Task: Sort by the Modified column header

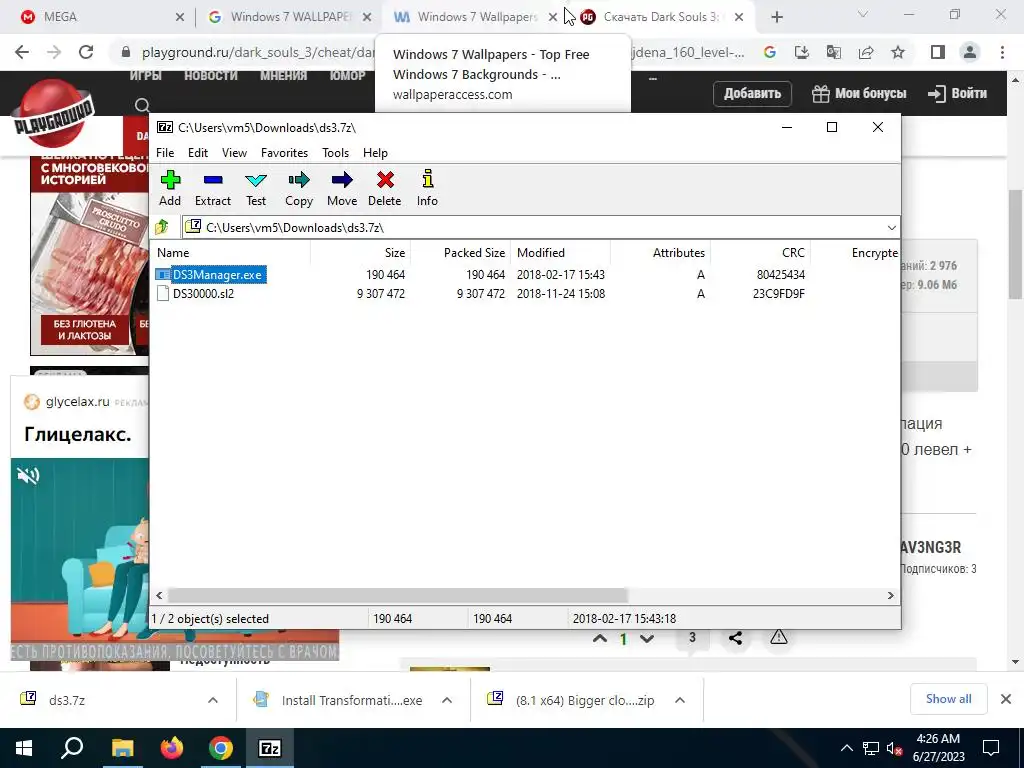Action: coord(560,253)
